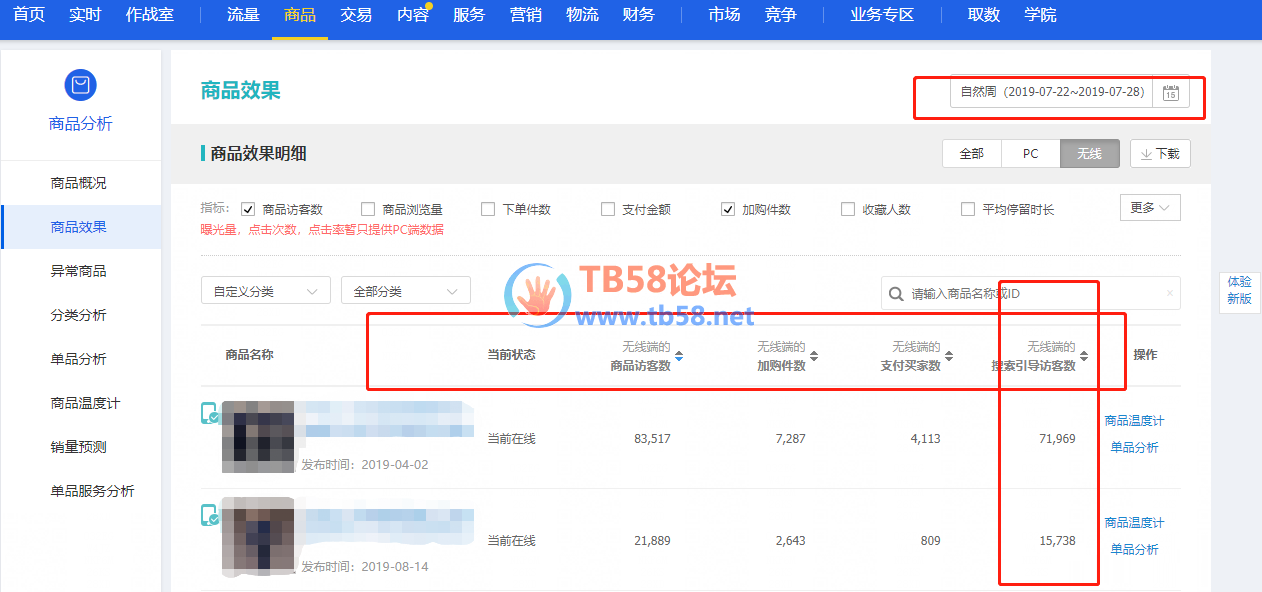Click the mobile device icon on first product

click(210, 413)
